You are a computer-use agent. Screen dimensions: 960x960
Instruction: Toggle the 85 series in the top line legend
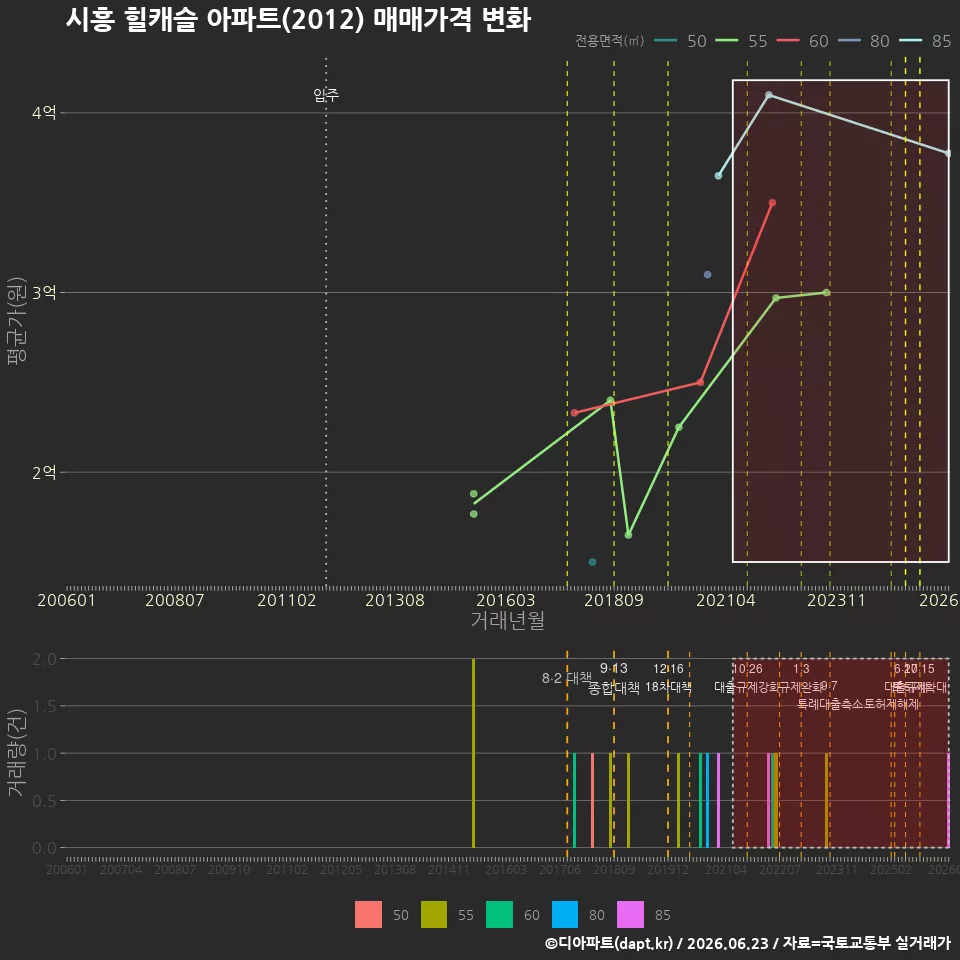(x=924, y=41)
